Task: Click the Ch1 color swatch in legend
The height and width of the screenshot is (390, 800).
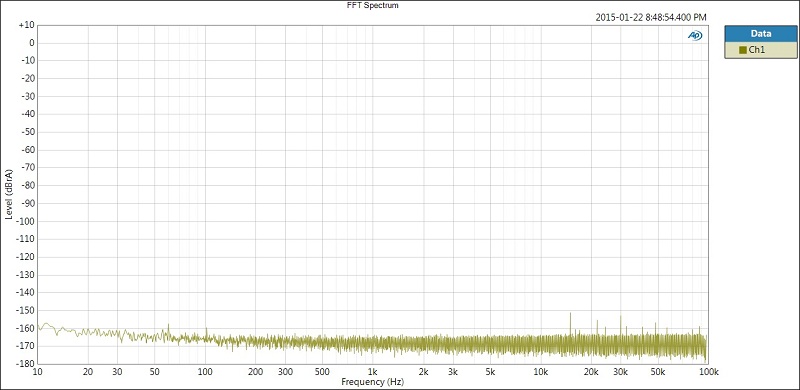Action: 742,50
